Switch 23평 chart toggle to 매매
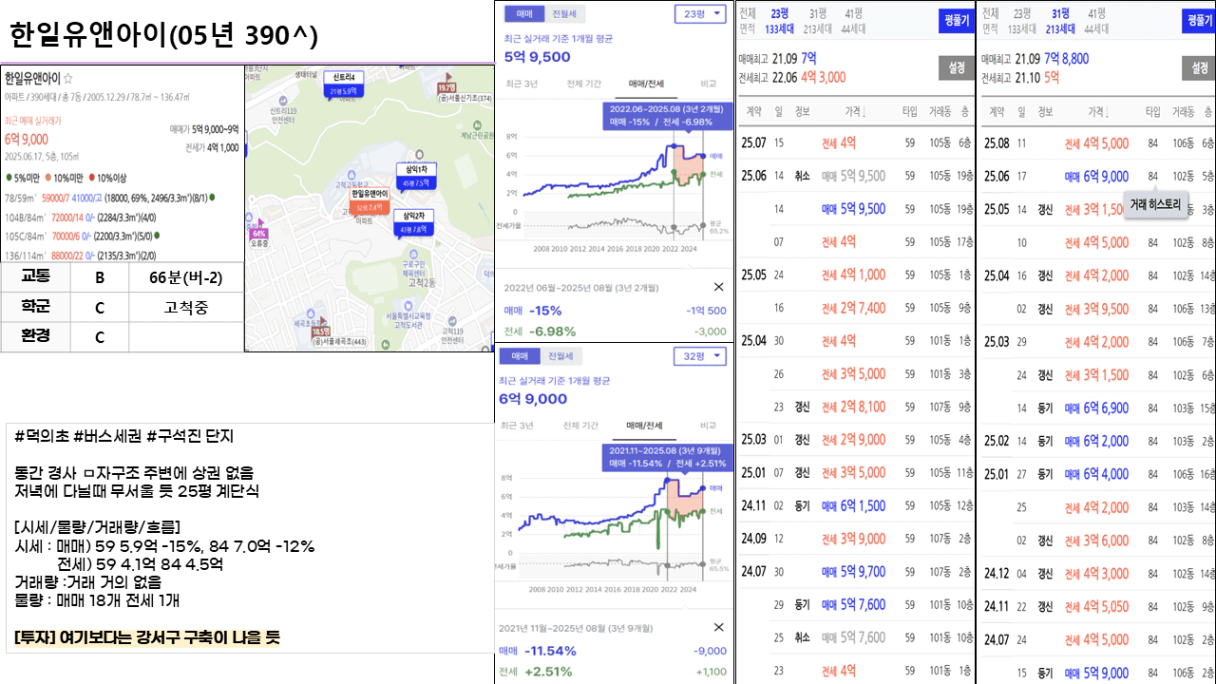This screenshot has height=684, width=1216. (525, 14)
